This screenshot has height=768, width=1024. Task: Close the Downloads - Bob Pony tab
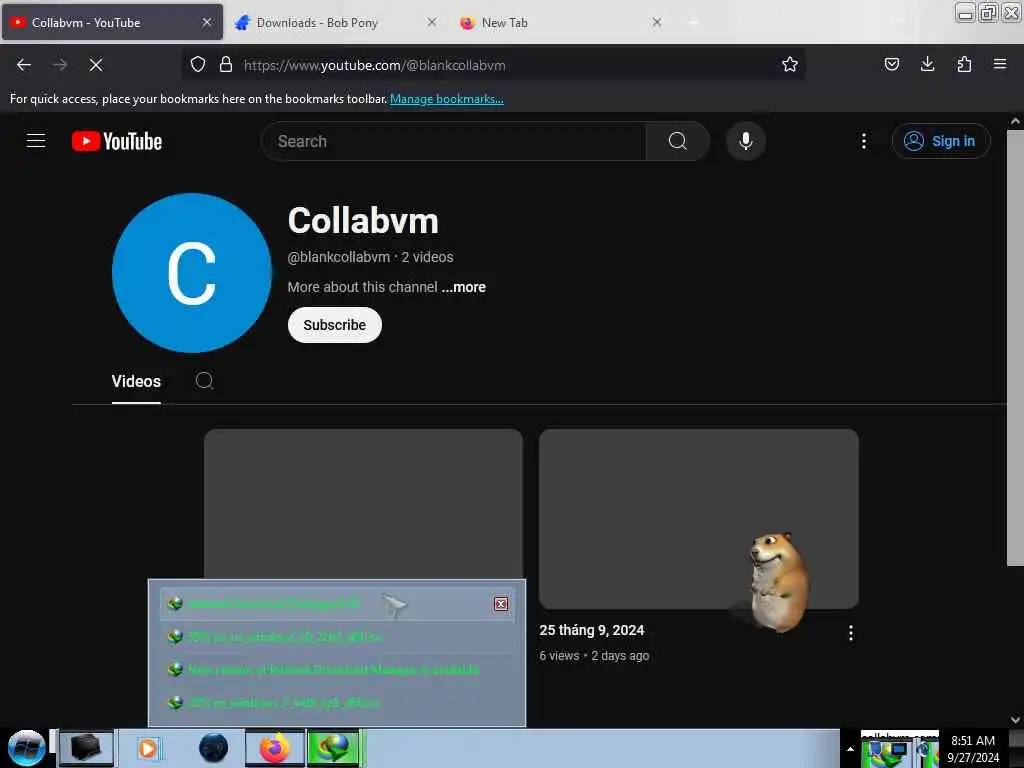click(x=432, y=22)
